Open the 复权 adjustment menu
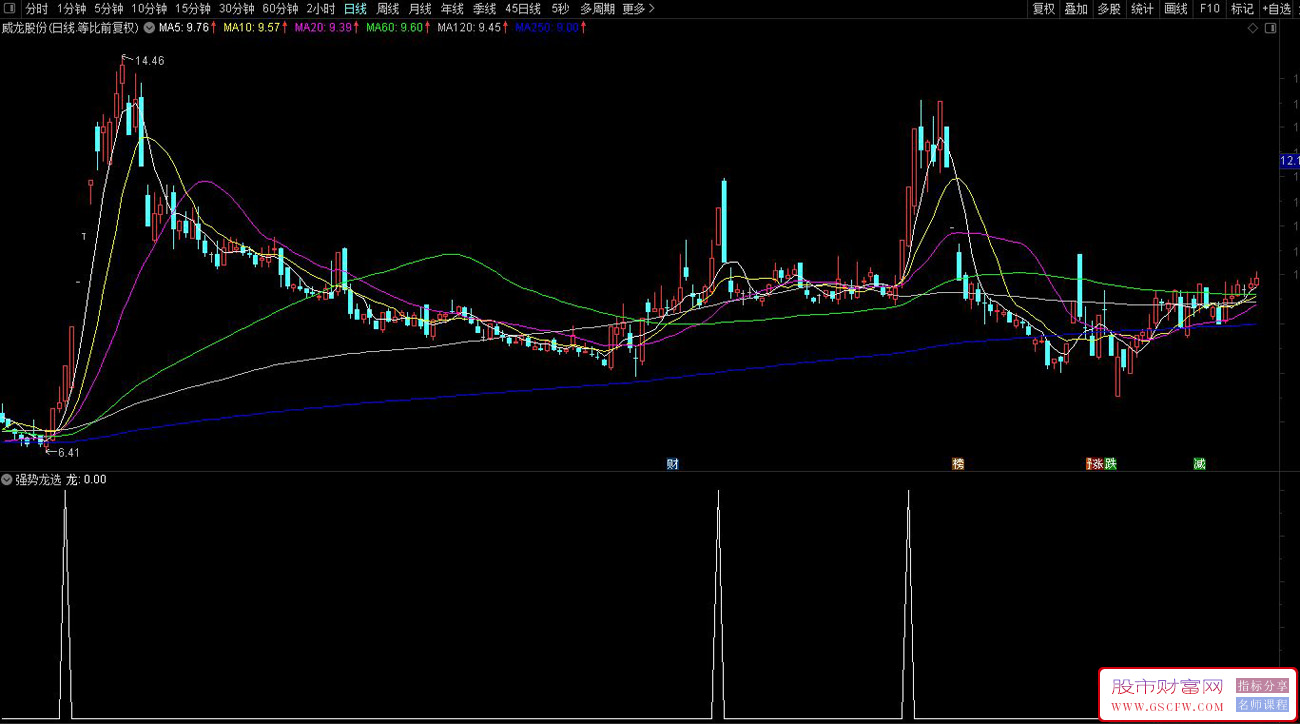This screenshot has width=1300, height=724. coord(1044,9)
